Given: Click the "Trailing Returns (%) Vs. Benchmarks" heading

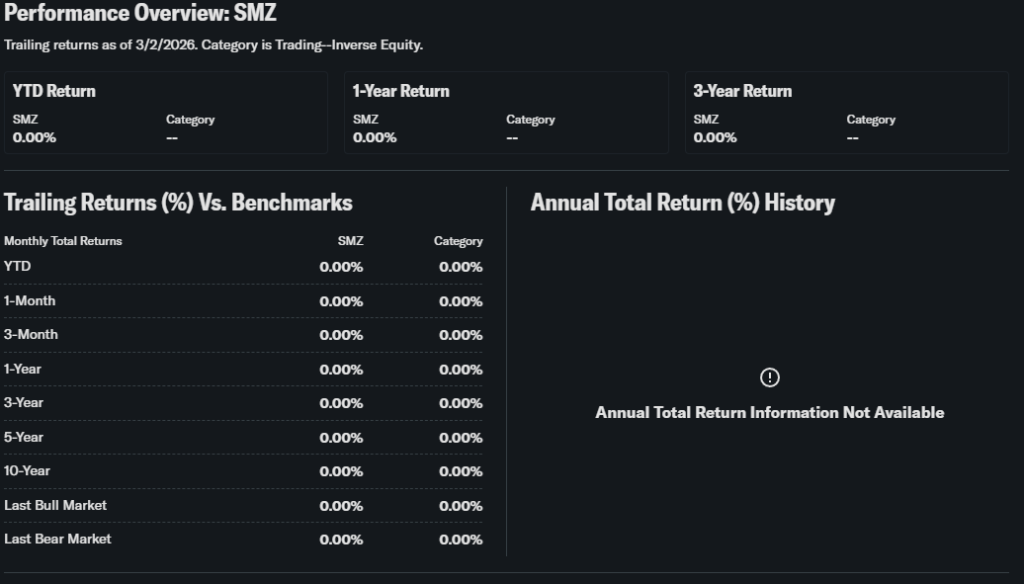Looking at the screenshot, I should (x=178, y=203).
